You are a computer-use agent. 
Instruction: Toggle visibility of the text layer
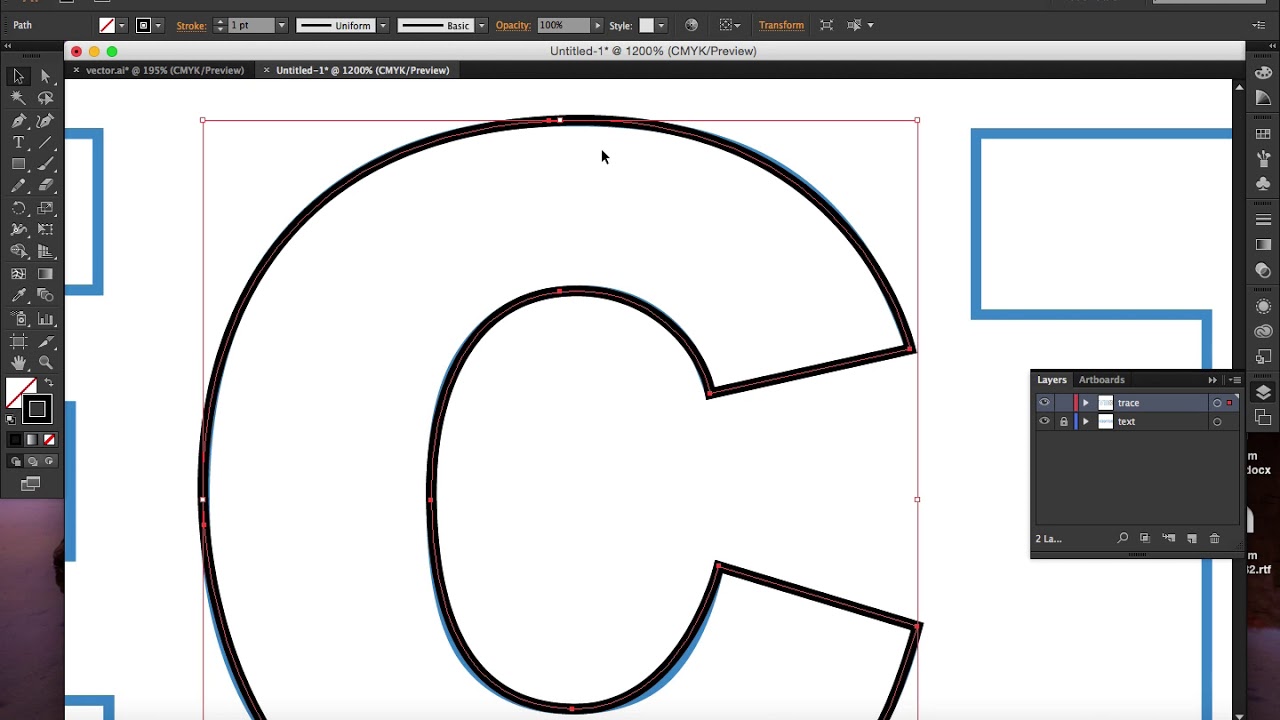coord(1044,422)
